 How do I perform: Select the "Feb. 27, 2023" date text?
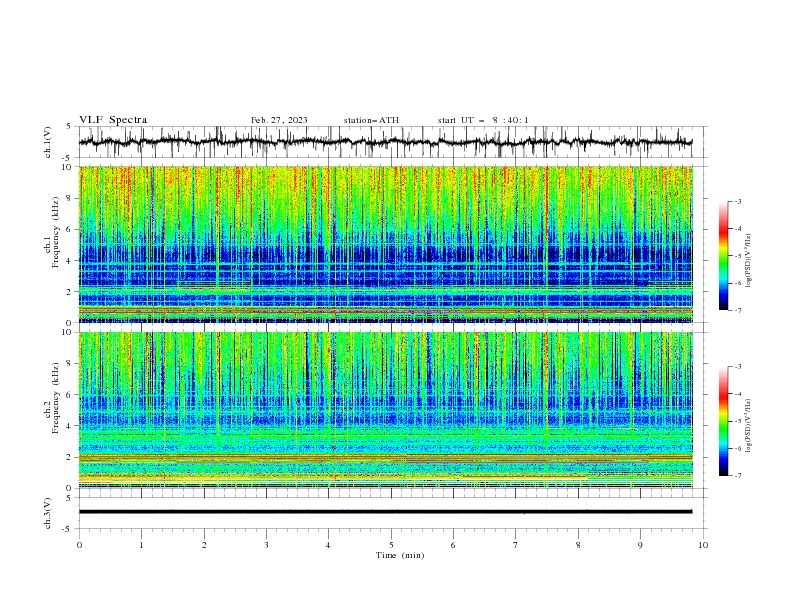[279, 120]
